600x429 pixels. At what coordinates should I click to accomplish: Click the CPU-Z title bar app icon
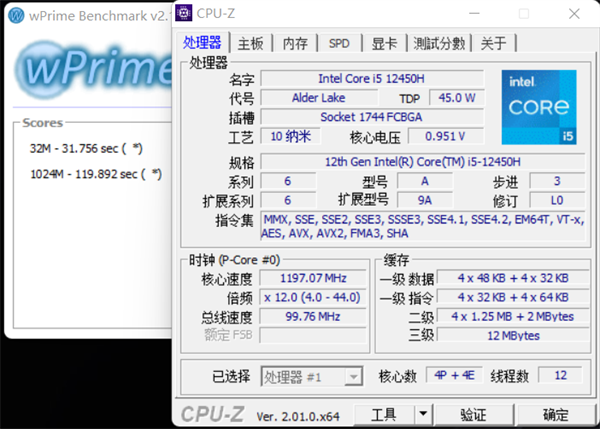[187, 14]
